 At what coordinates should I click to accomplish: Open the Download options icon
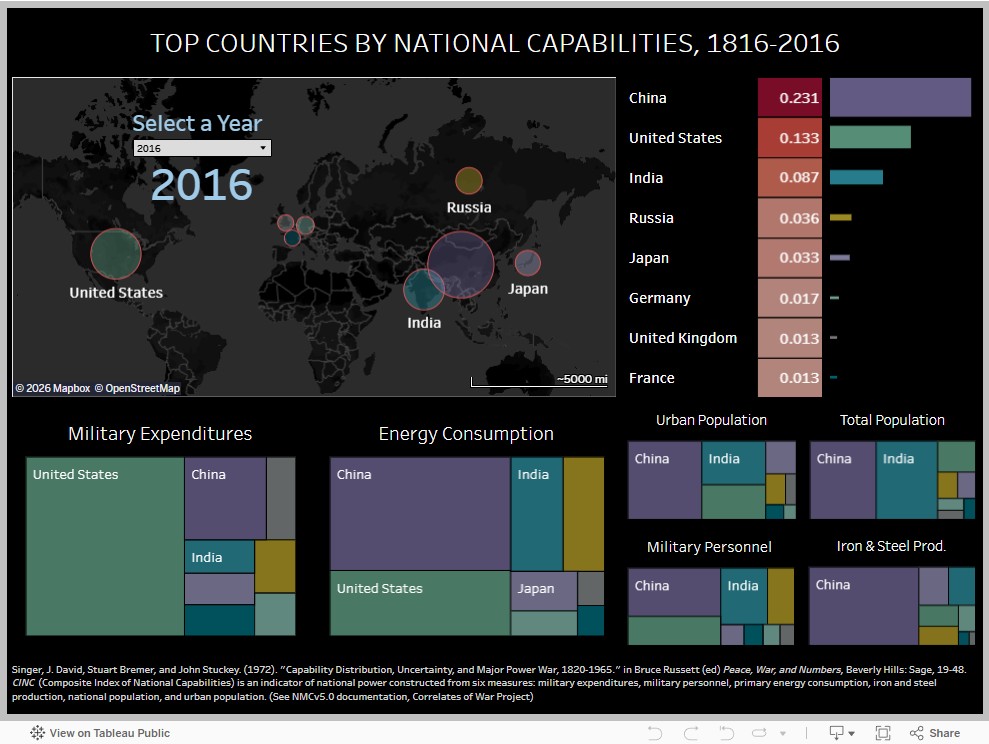(x=837, y=733)
